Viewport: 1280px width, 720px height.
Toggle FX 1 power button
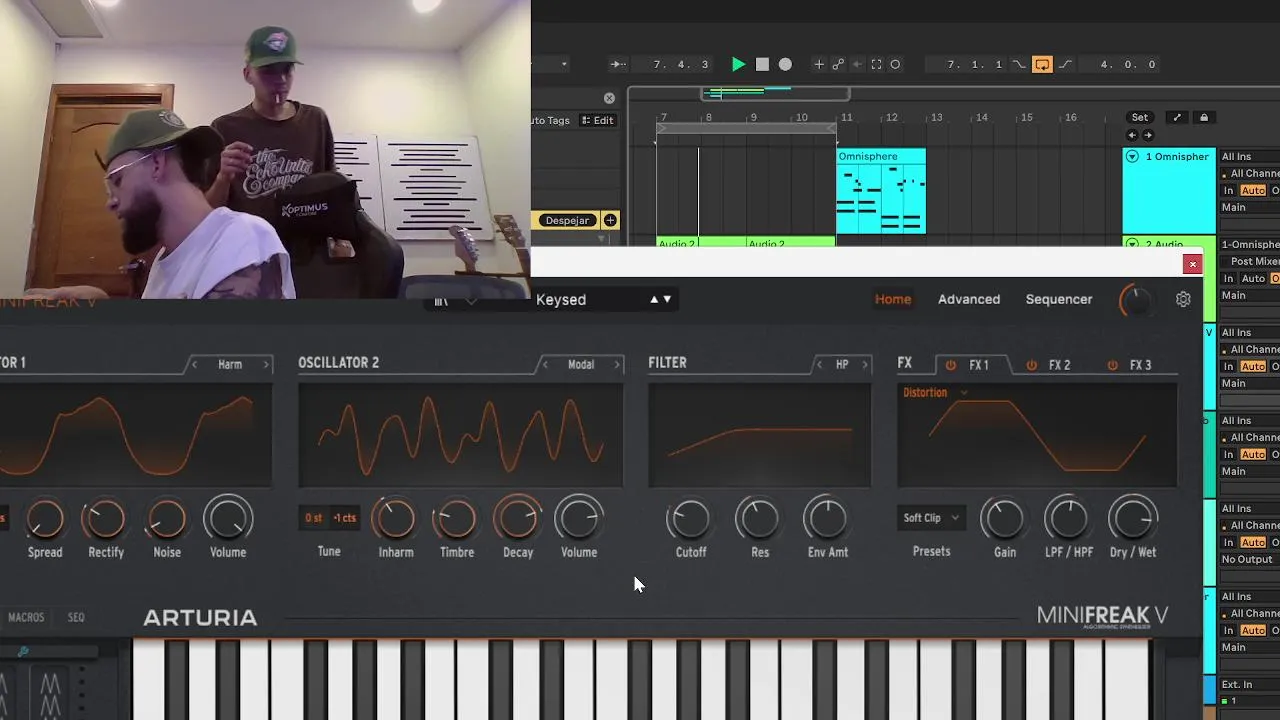point(951,365)
